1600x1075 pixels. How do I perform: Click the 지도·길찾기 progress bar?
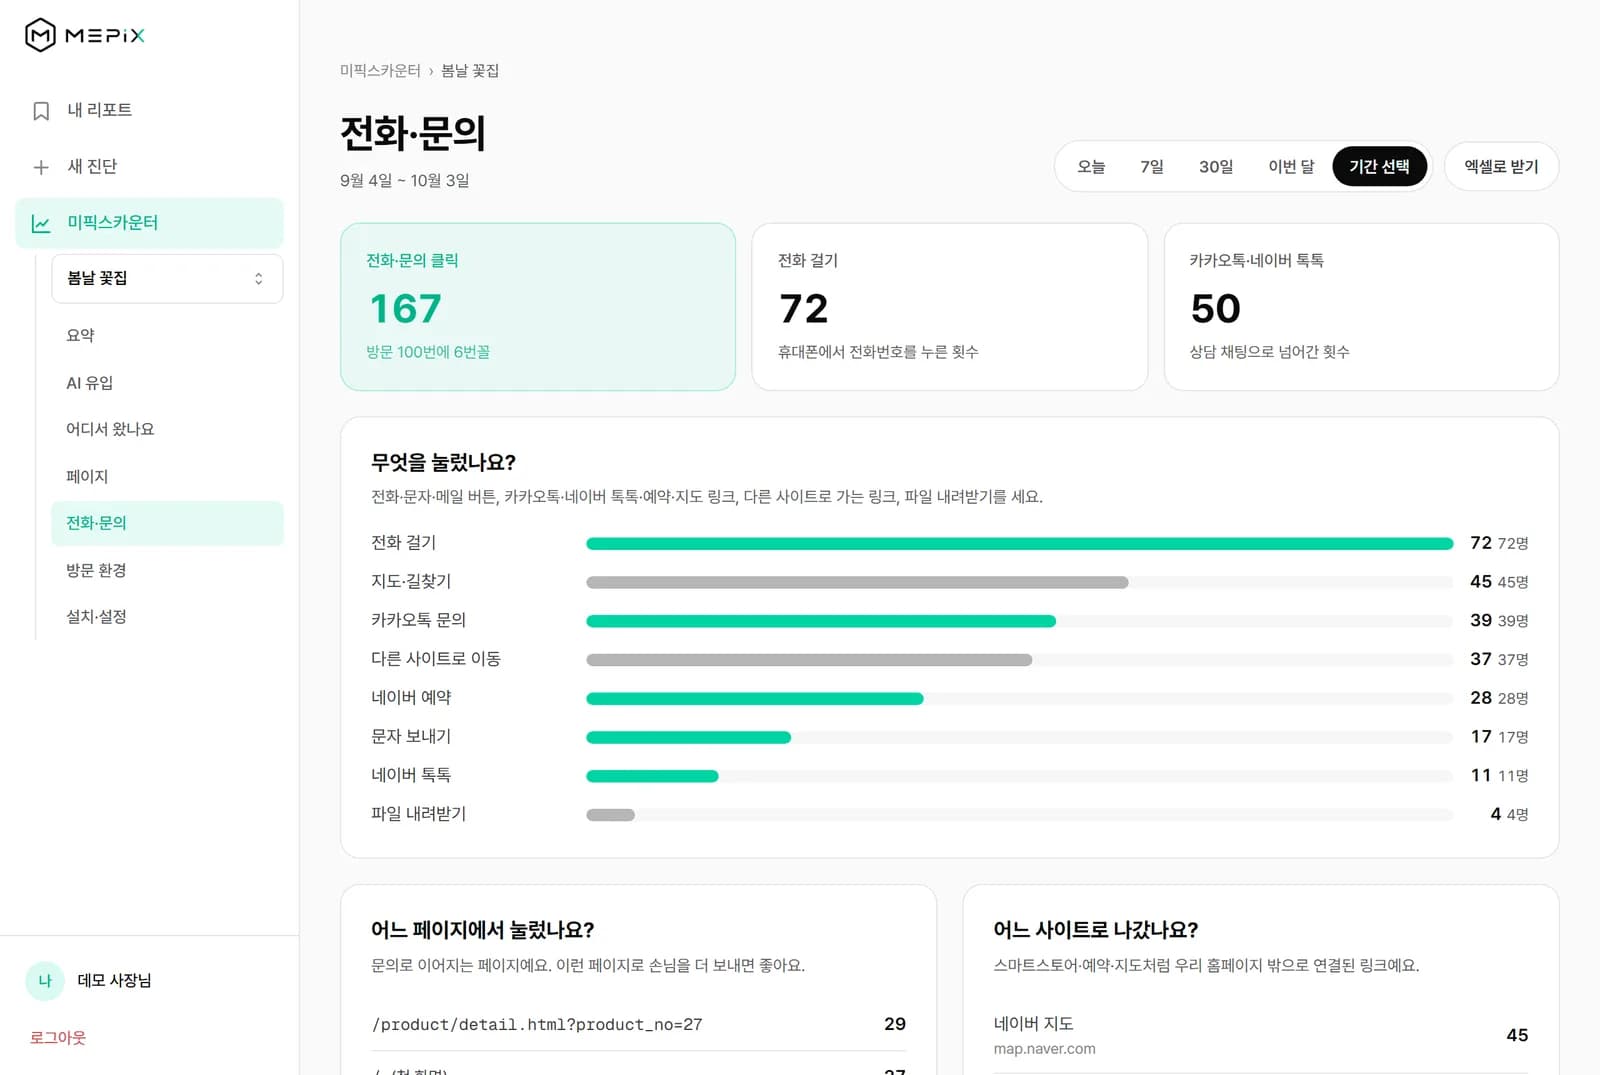pyautogui.click(x=1019, y=582)
